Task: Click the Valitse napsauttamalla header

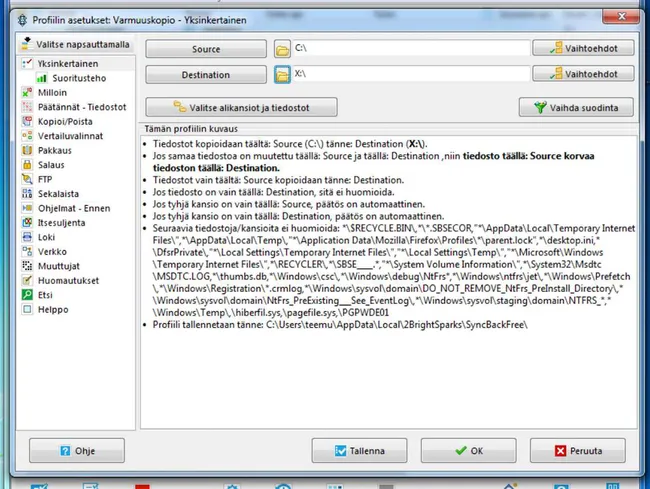Action: [x=76, y=44]
